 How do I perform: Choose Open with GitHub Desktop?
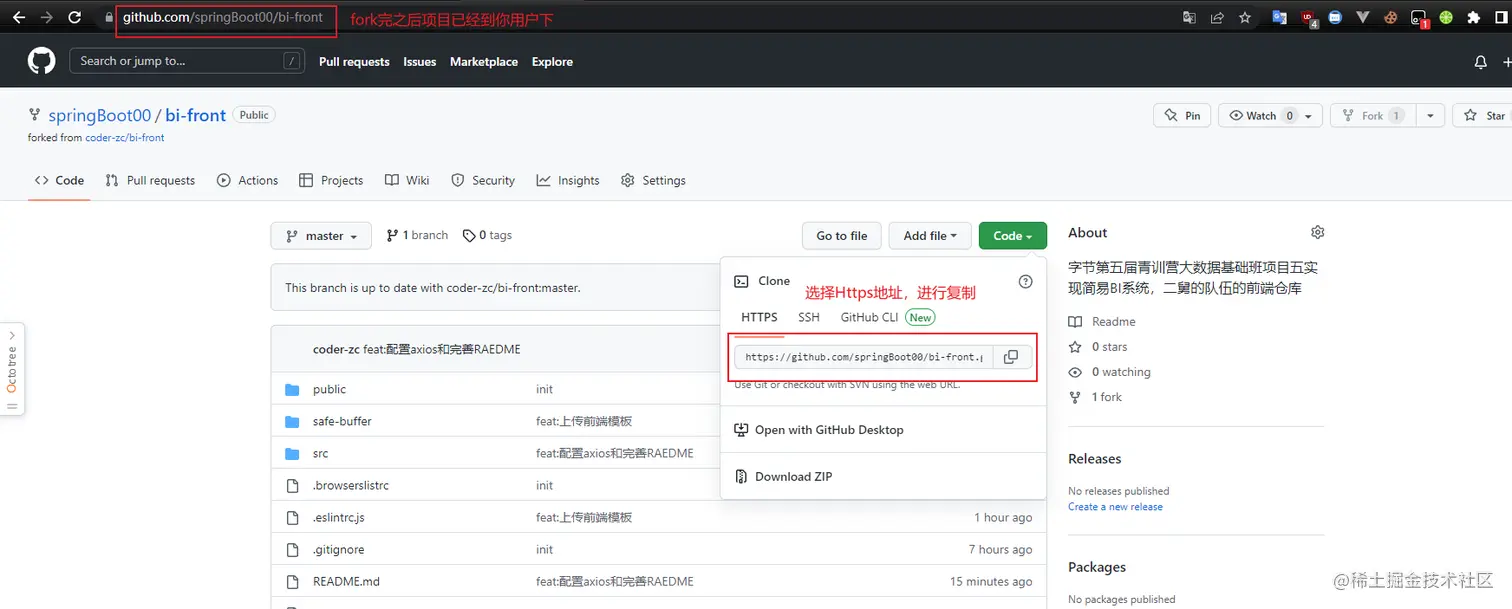tap(829, 430)
